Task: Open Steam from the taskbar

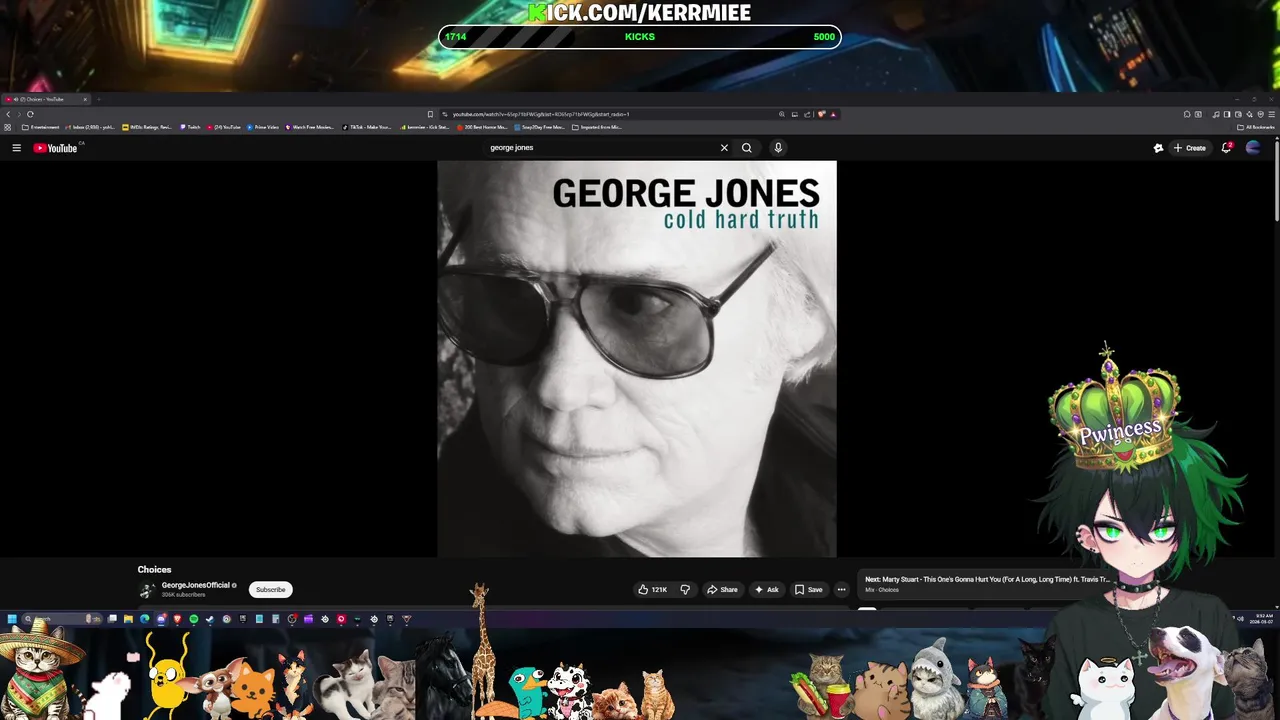Action: (x=210, y=619)
